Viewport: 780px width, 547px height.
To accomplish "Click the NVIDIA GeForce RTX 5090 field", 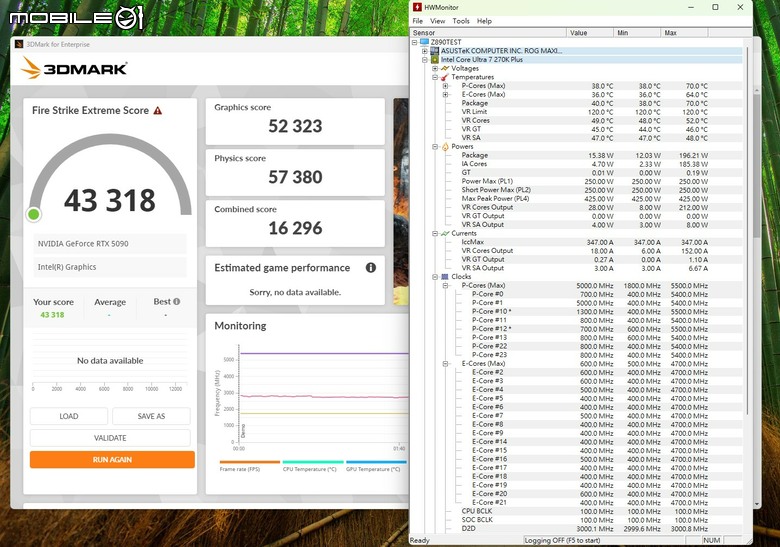I will point(110,244).
